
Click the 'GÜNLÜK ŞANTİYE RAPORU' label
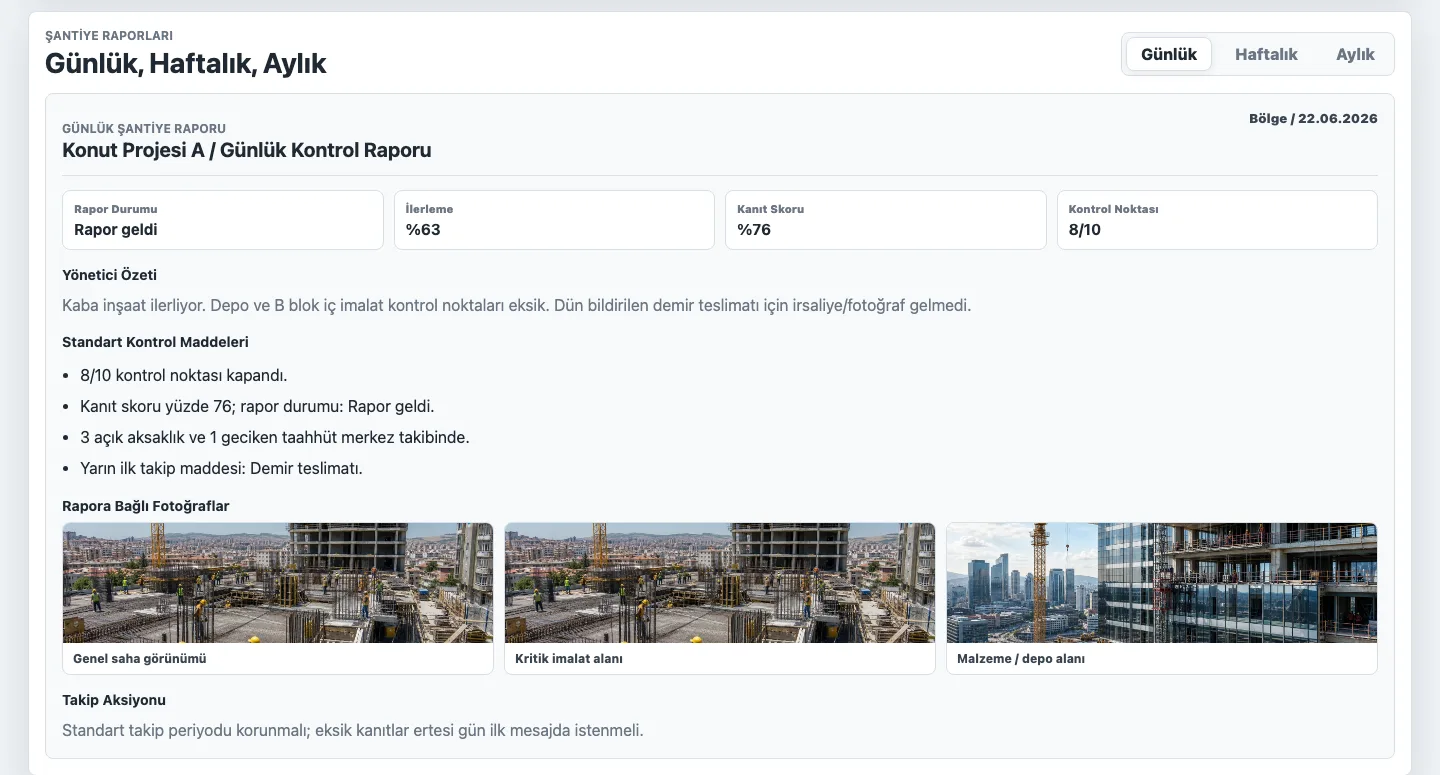[x=144, y=128]
